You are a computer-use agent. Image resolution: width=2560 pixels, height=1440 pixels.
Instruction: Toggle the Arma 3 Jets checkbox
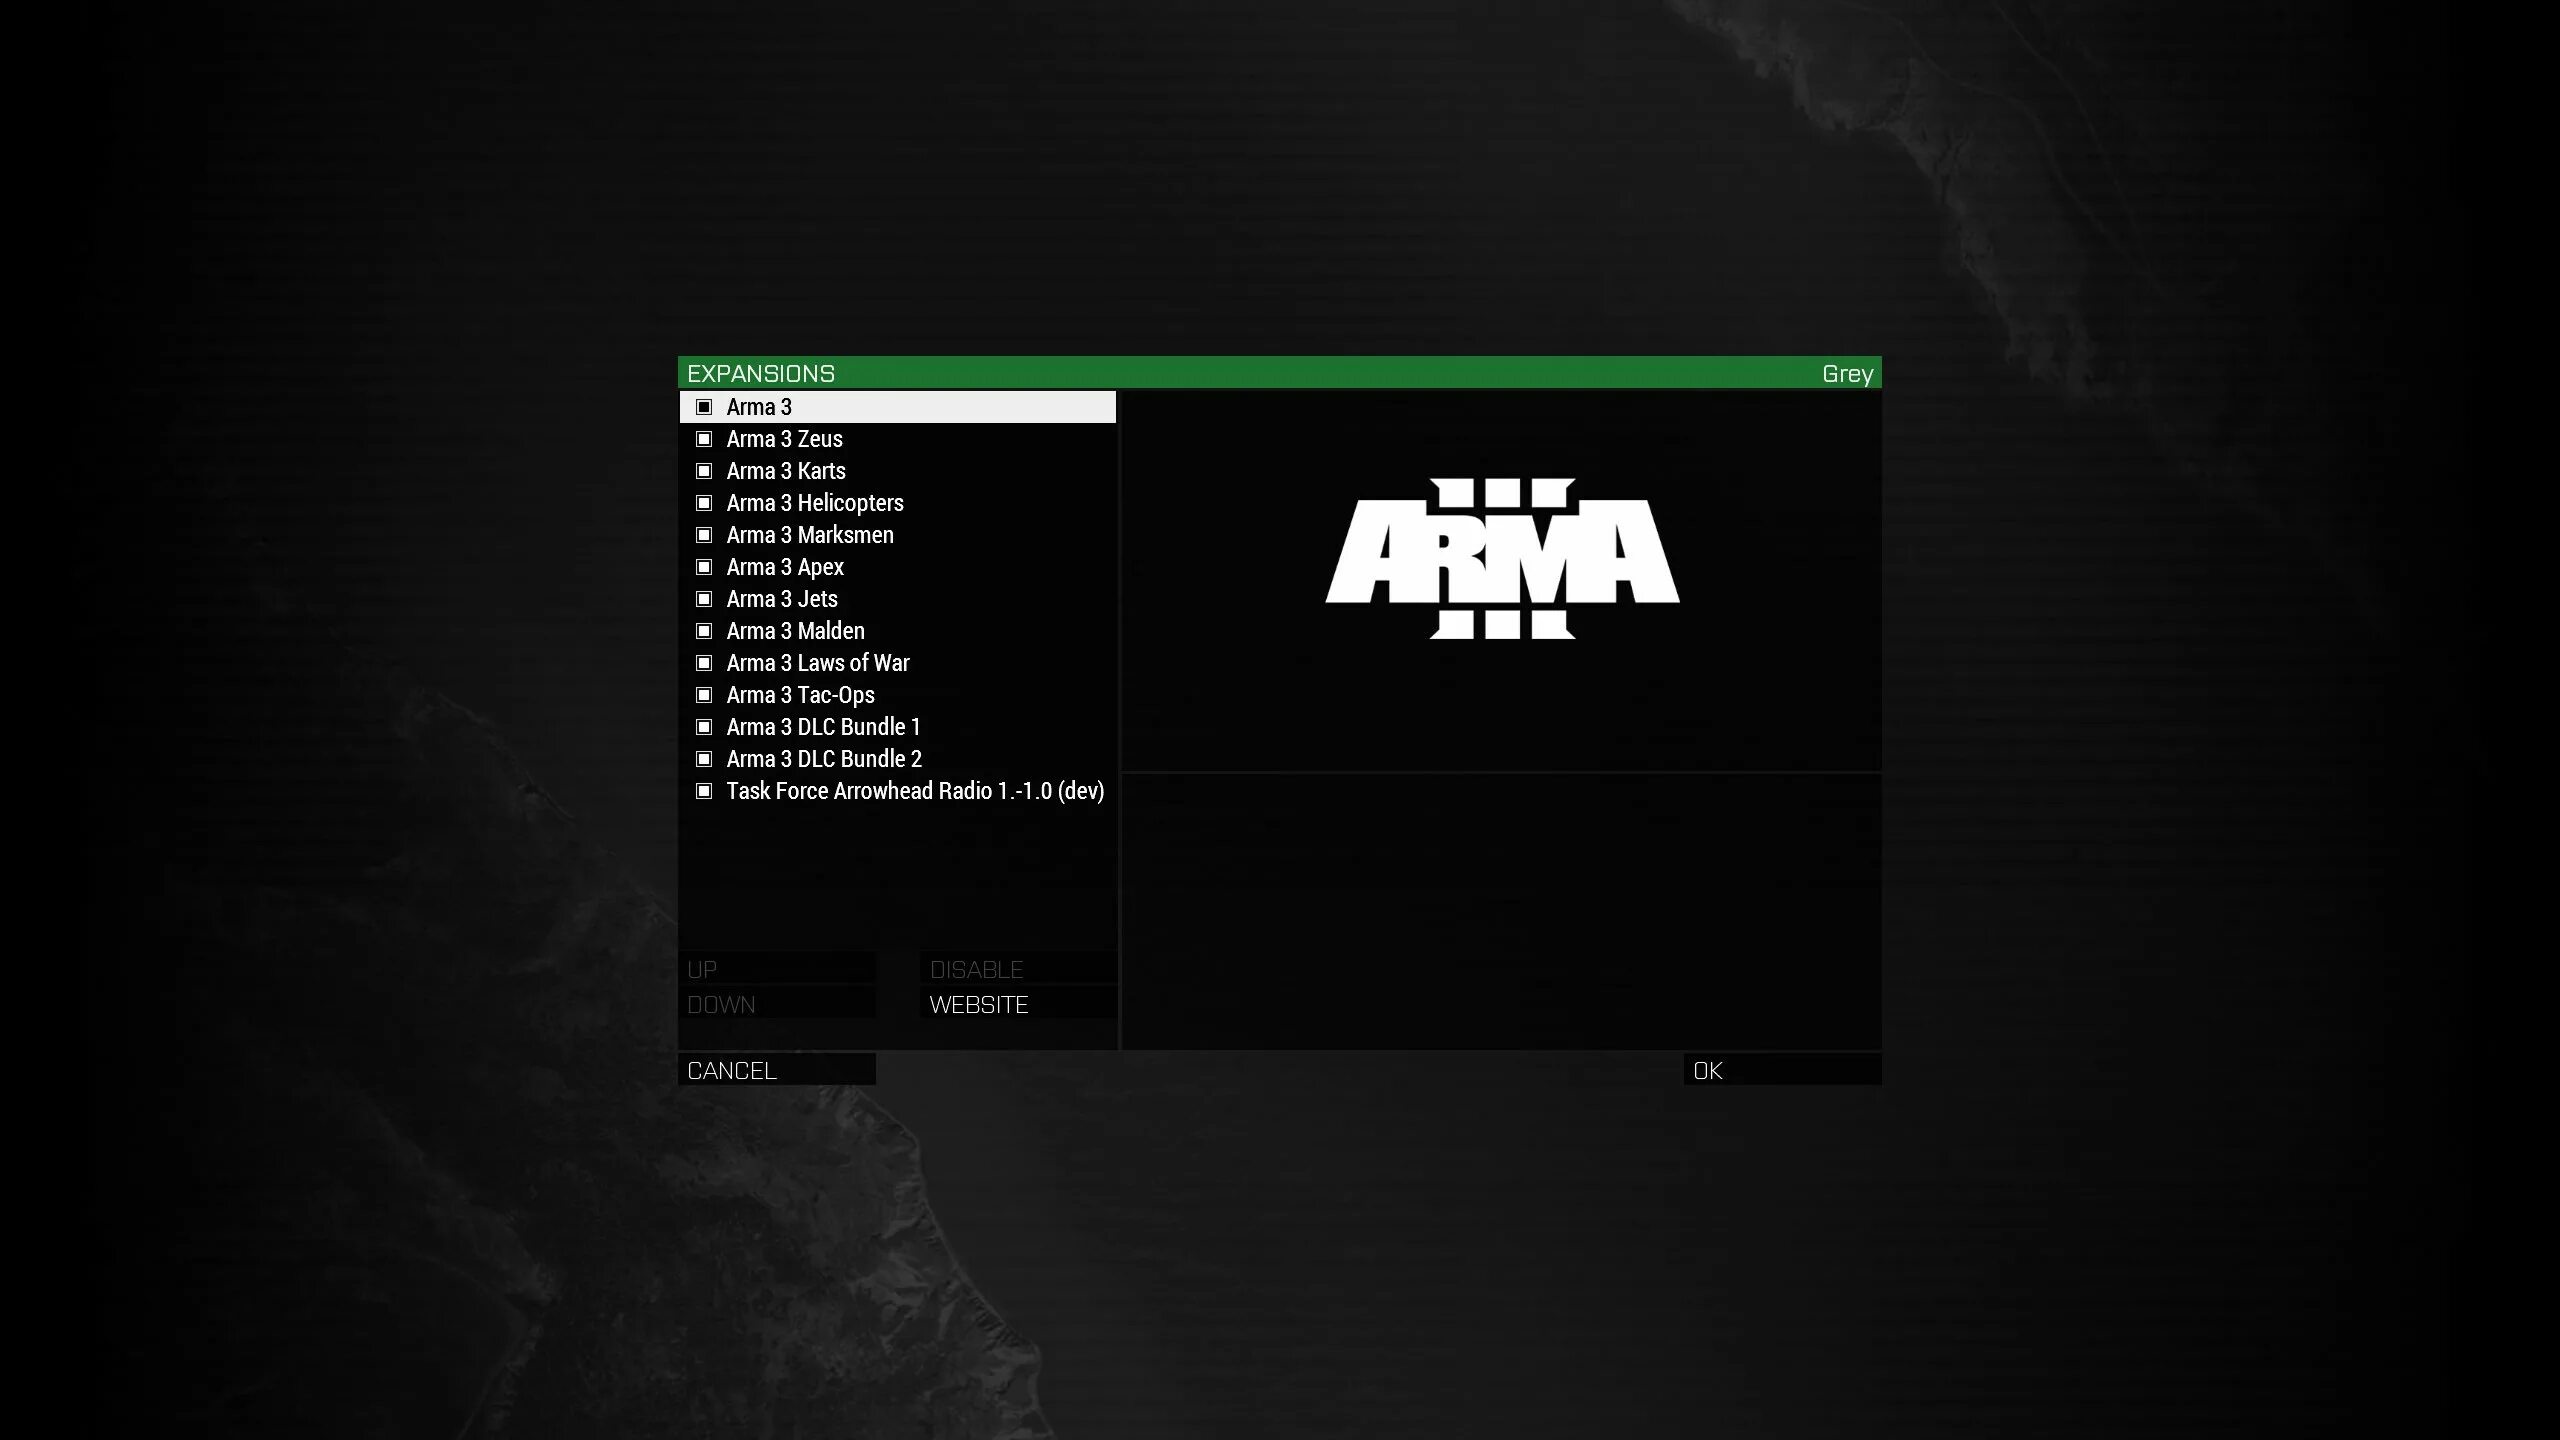[704, 599]
